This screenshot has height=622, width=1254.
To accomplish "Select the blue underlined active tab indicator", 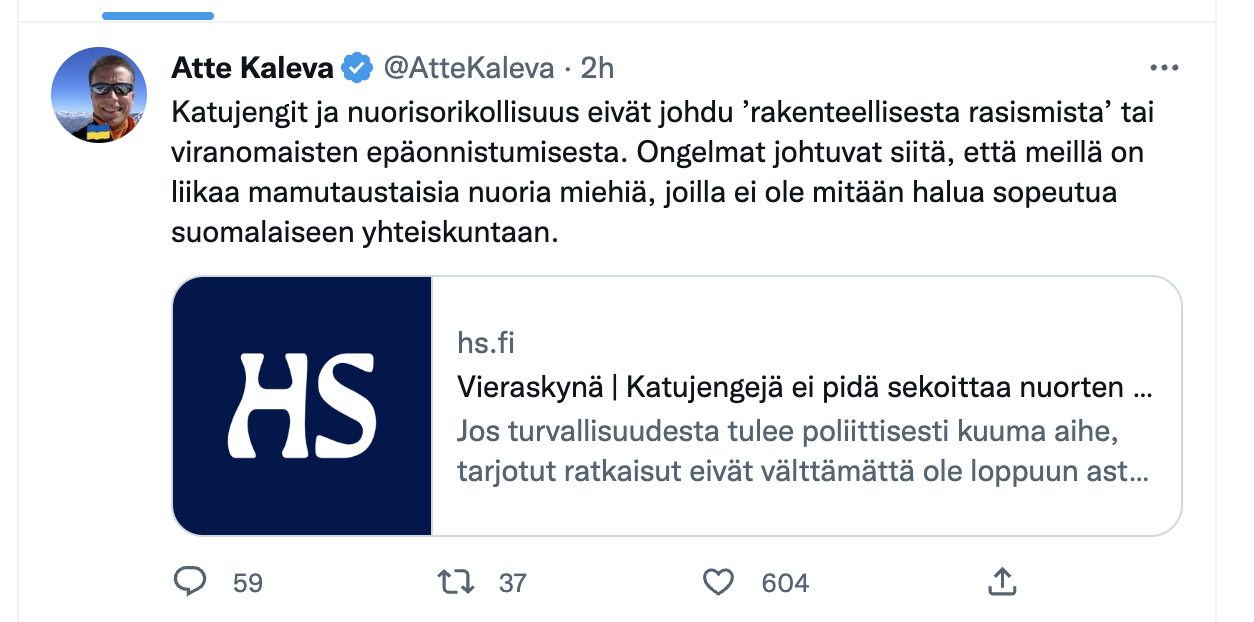I will click(158, 15).
